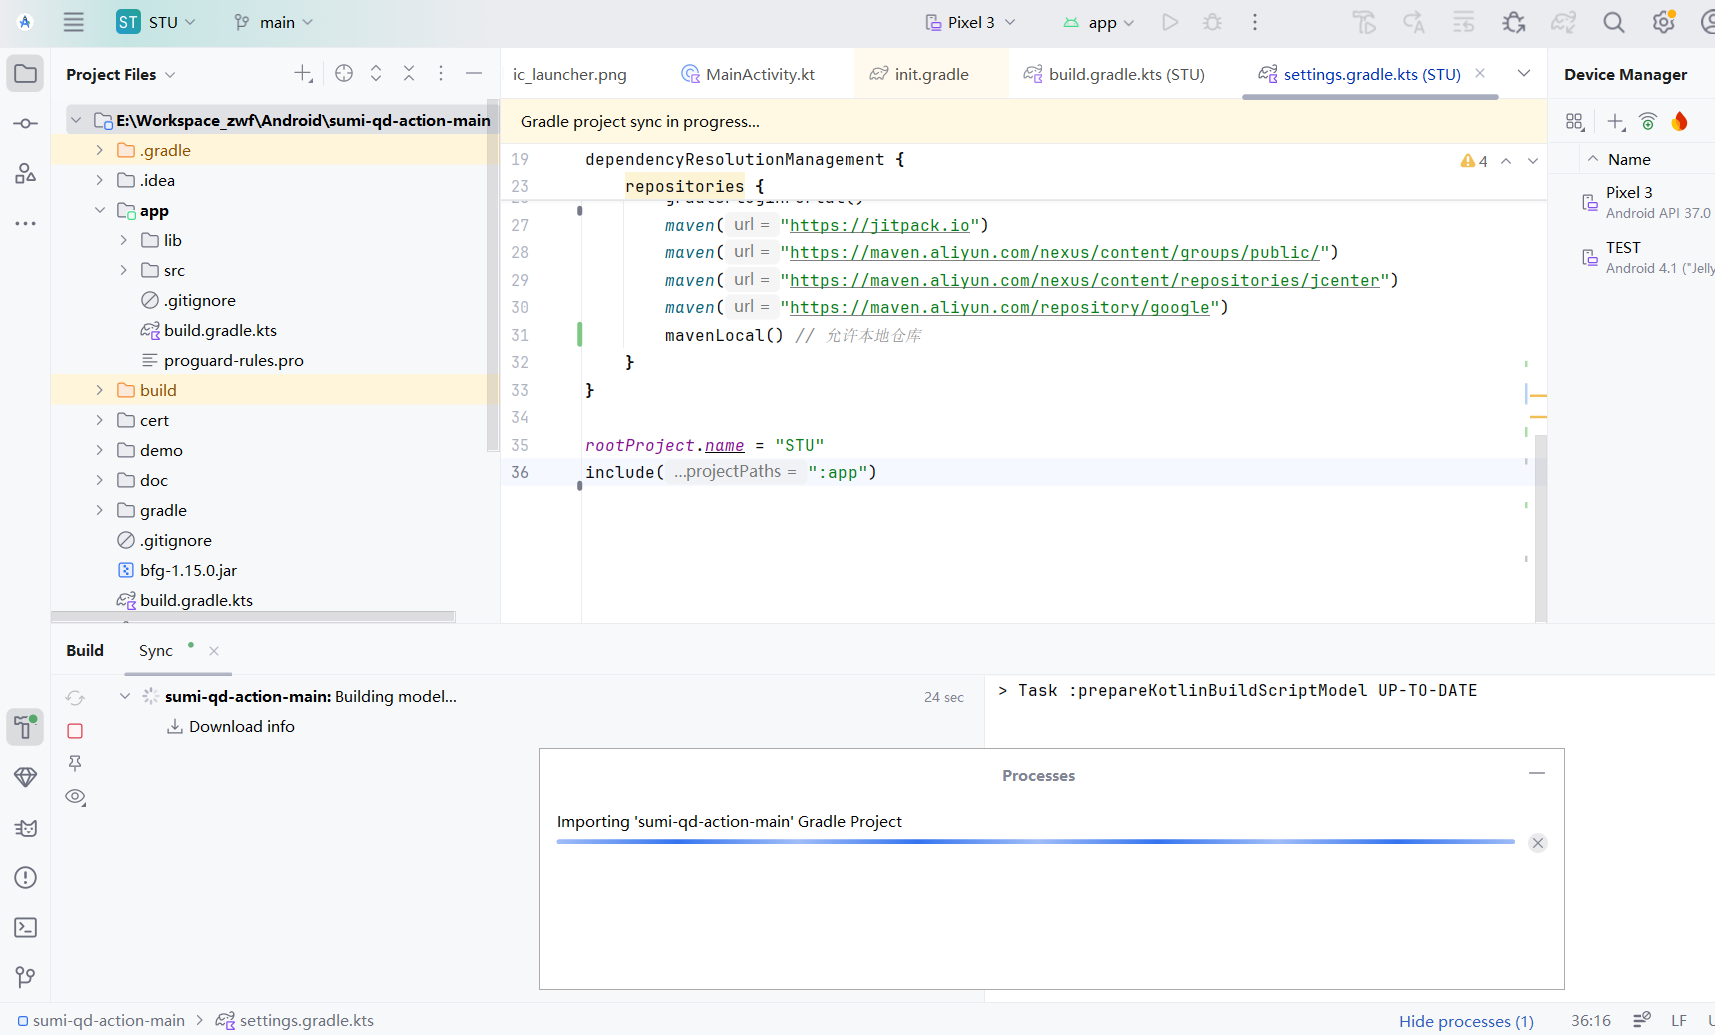Open the Terminal tool window

tap(25, 928)
